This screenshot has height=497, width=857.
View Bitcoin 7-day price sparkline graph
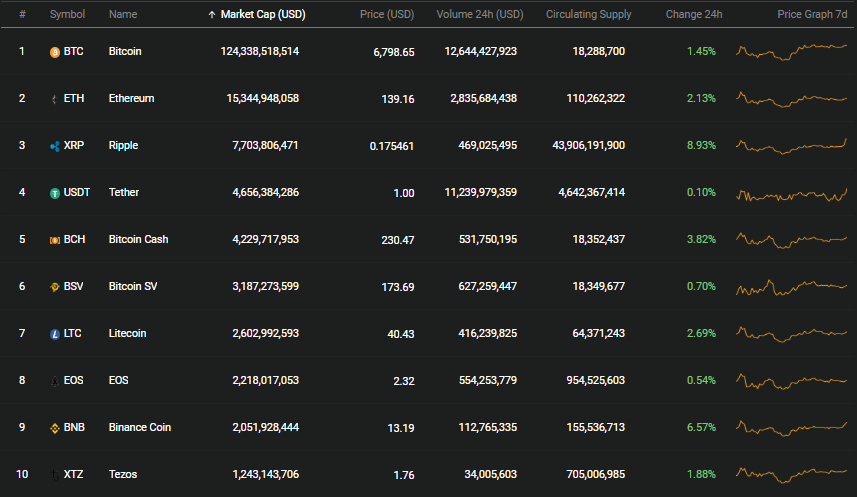point(791,52)
